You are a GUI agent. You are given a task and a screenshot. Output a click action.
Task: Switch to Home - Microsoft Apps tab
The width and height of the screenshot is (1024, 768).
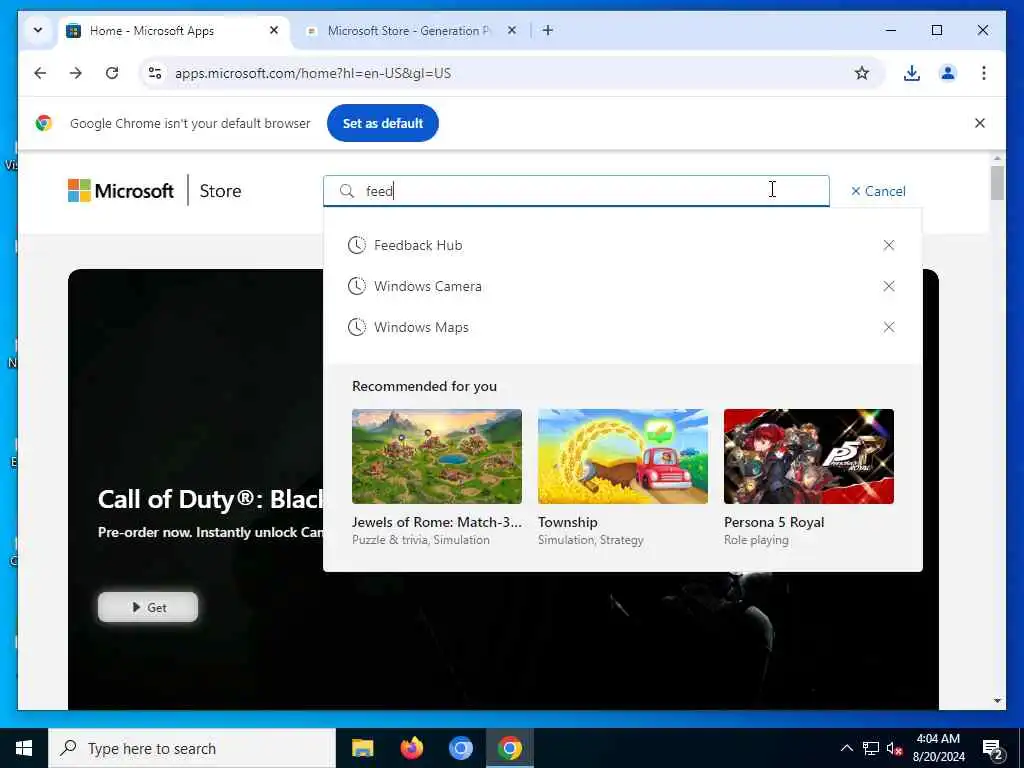click(173, 31)
